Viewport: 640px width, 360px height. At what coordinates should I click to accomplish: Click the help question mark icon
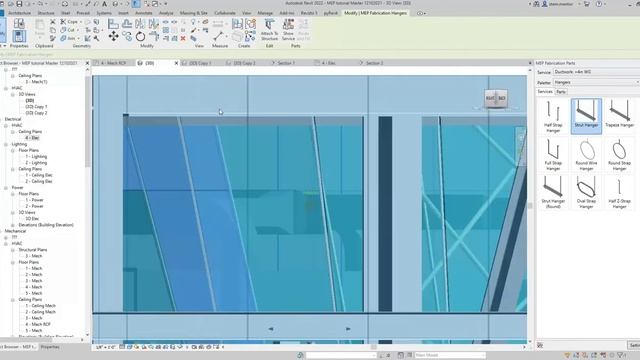pos(599,4)
